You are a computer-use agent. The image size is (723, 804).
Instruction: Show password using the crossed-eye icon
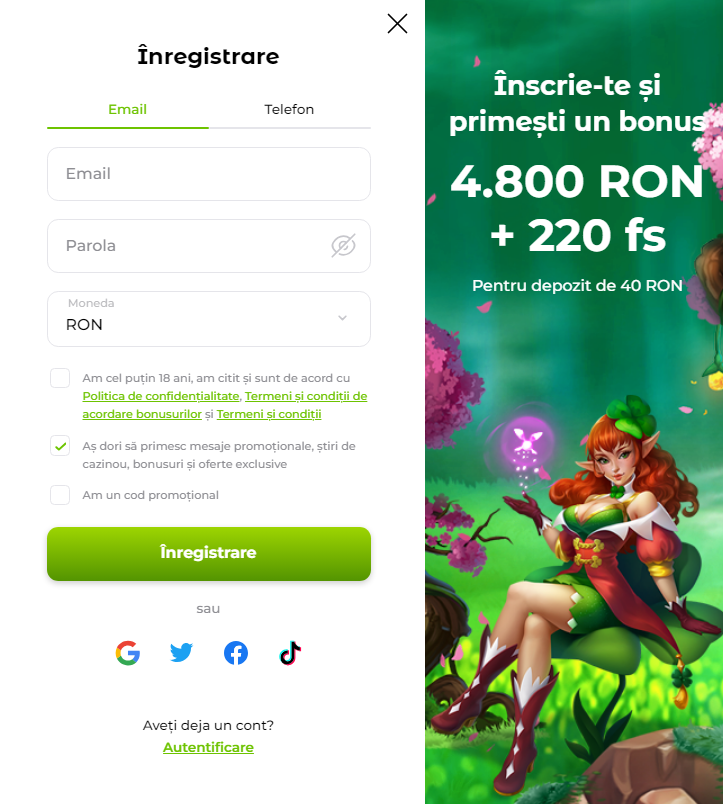343,246
